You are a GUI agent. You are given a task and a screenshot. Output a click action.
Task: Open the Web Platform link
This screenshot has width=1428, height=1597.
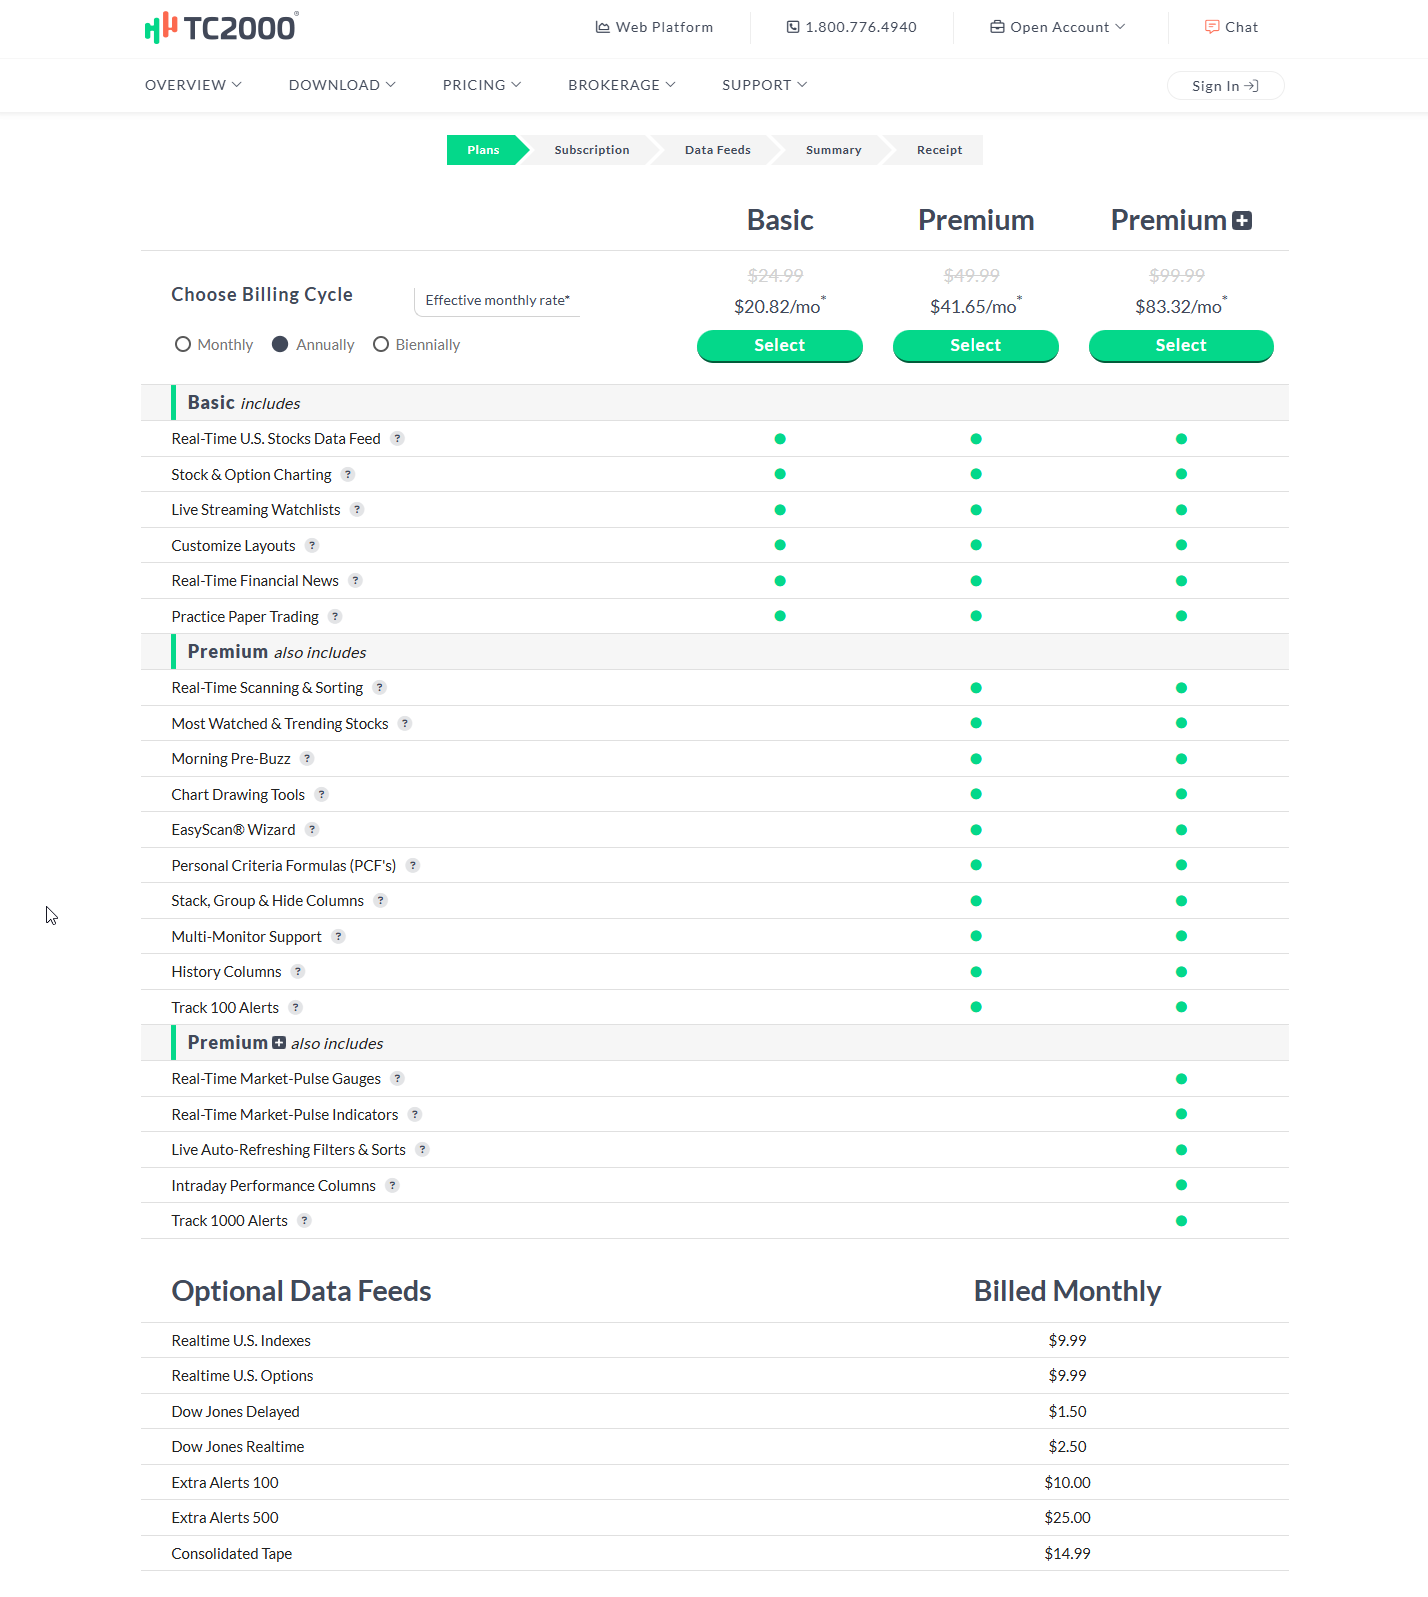pos(654,27)
